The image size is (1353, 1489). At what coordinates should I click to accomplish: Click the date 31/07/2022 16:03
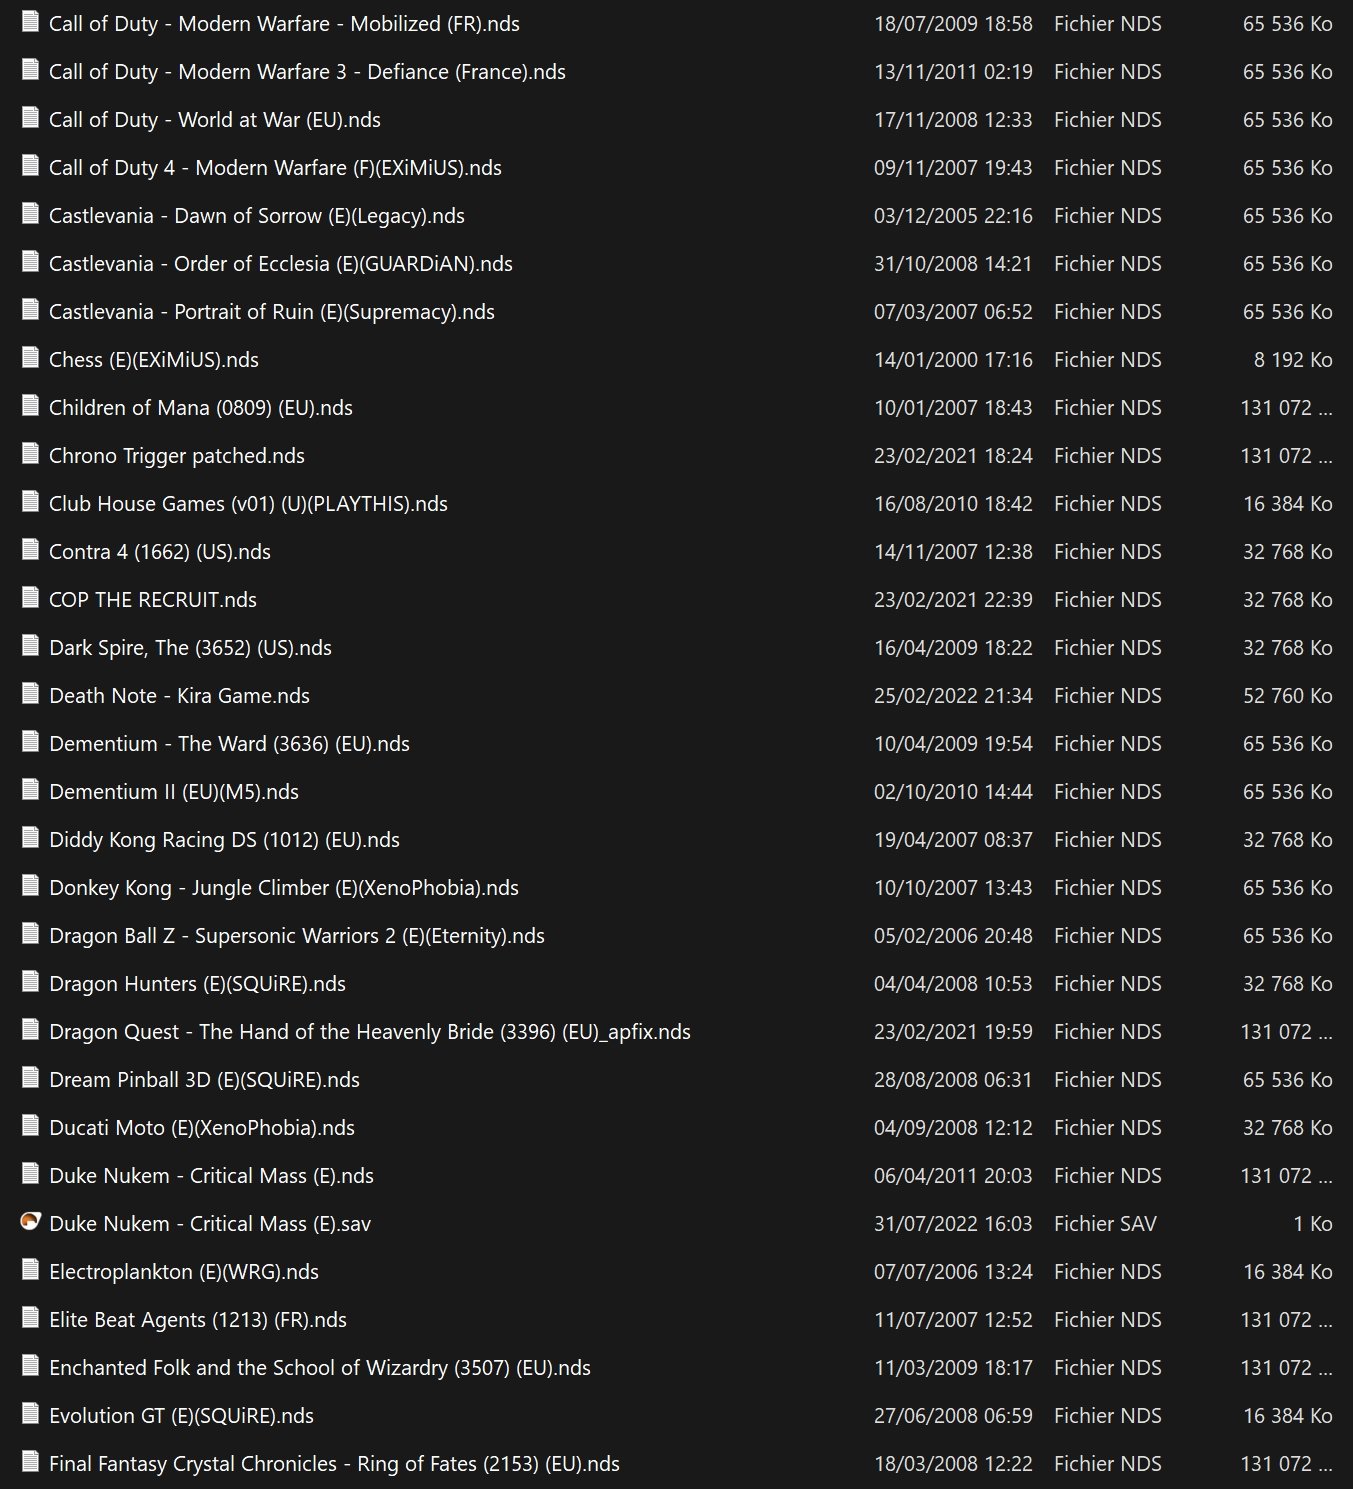[953, 1224]
